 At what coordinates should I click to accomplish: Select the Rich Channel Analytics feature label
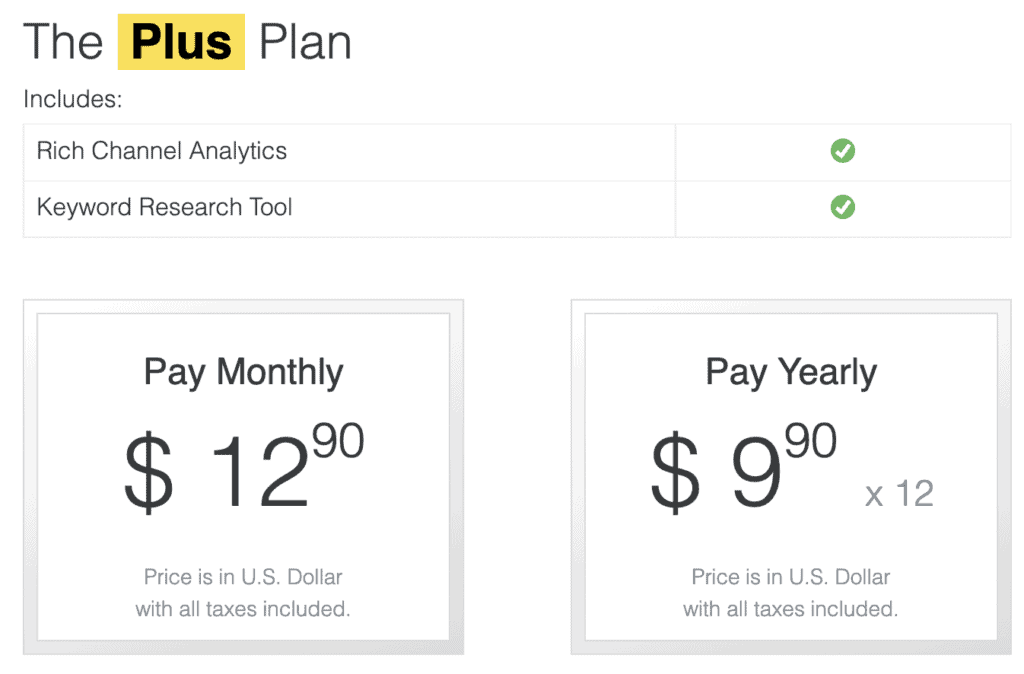tap(162, 152)
